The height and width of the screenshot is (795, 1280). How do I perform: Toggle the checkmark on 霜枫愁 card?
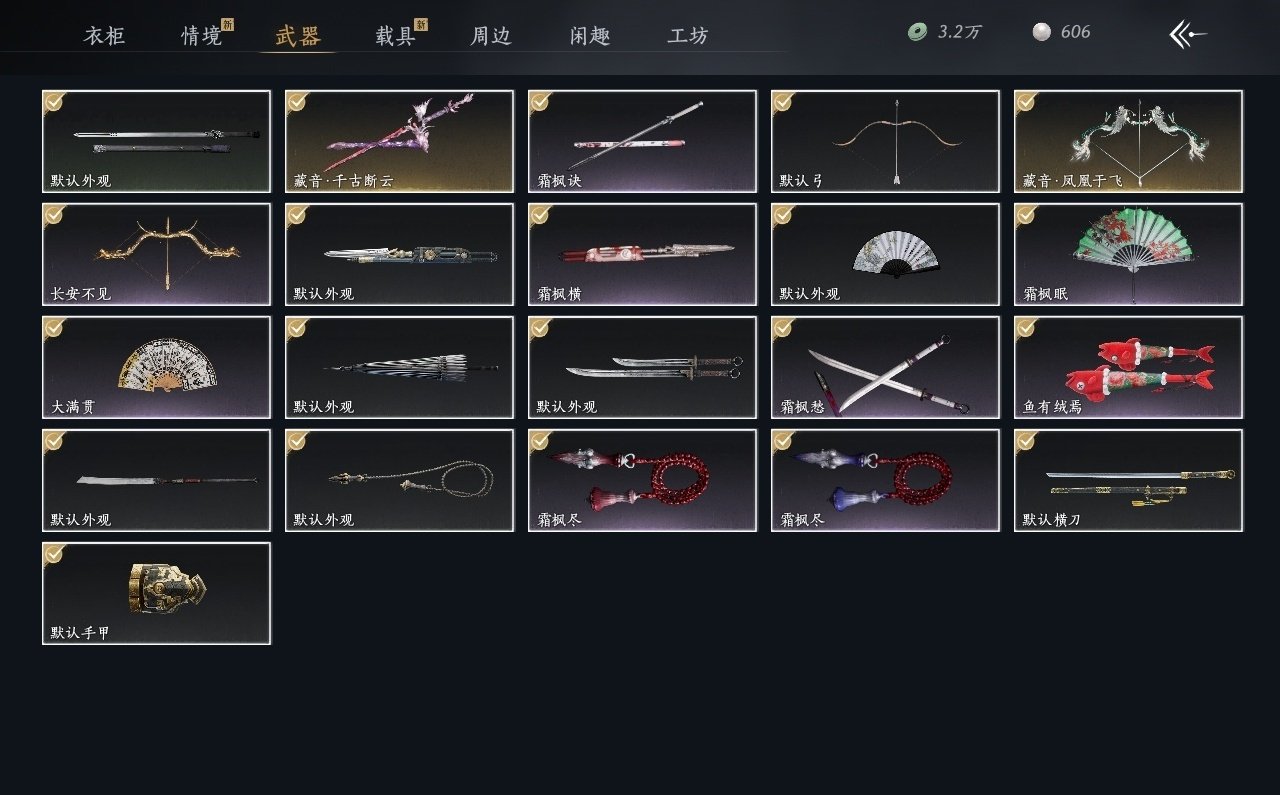tap(783, 327)
